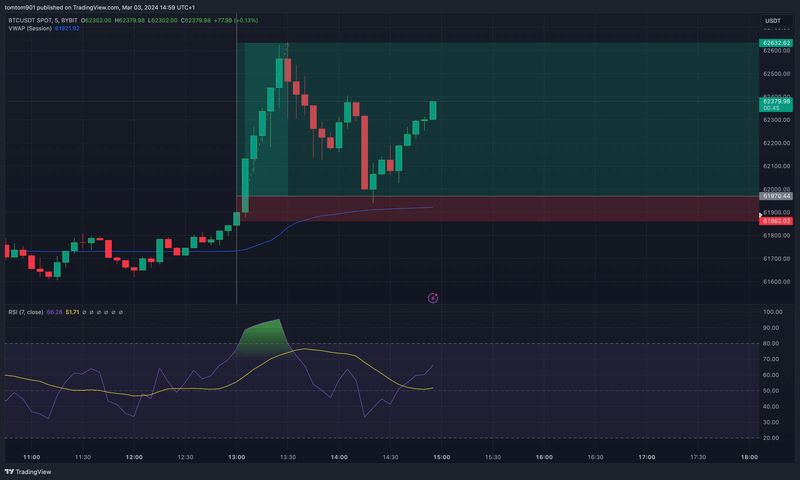The width and height of the screenshot is (800, 480).
Task: Click the yellow RSI average value 51.71
Action: click(x=72, y=312)
